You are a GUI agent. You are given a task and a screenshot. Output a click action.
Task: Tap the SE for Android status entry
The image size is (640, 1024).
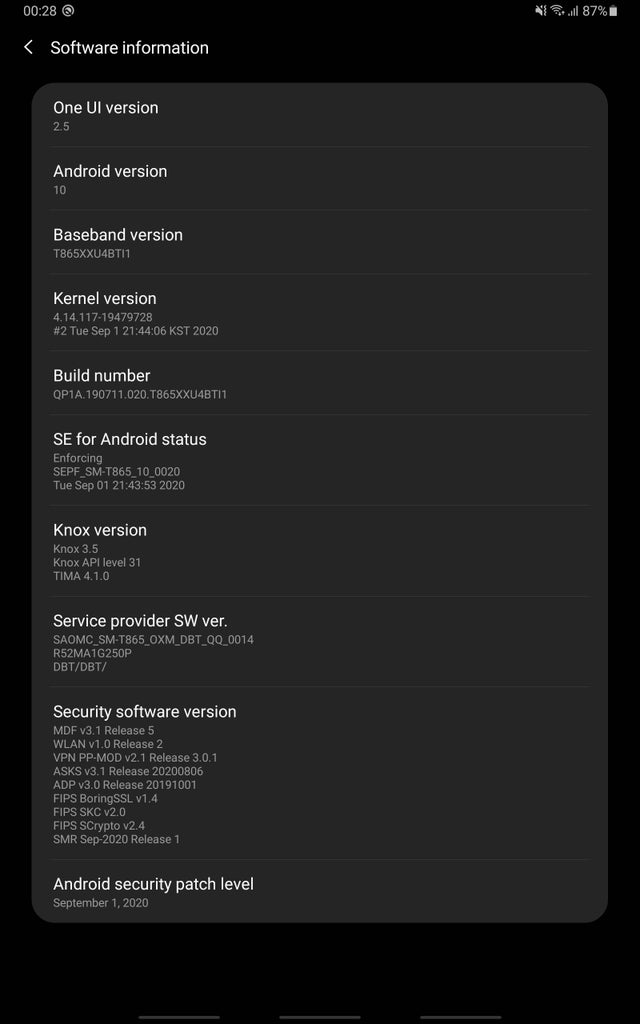pyautogui.click(x=320, y=460)
